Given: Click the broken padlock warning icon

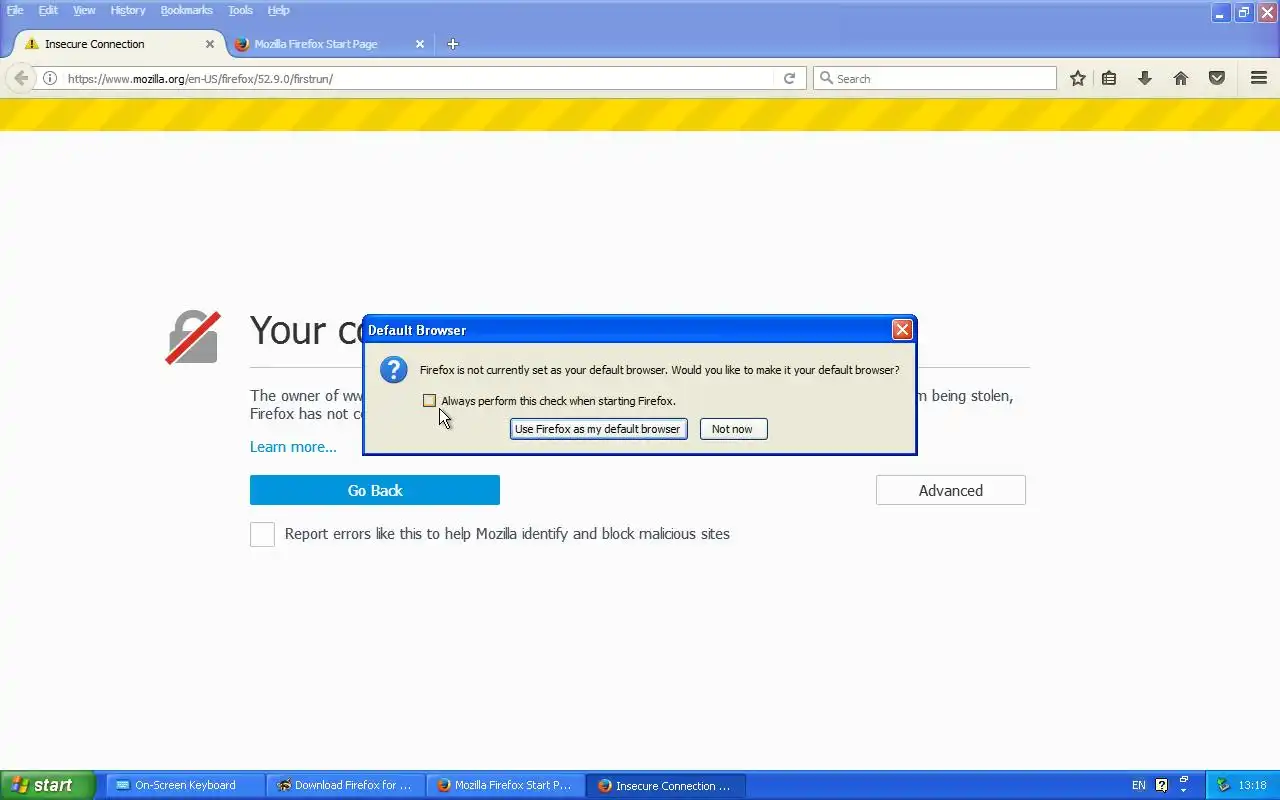Looking at the screenshot, I should [x=193, y=337].
